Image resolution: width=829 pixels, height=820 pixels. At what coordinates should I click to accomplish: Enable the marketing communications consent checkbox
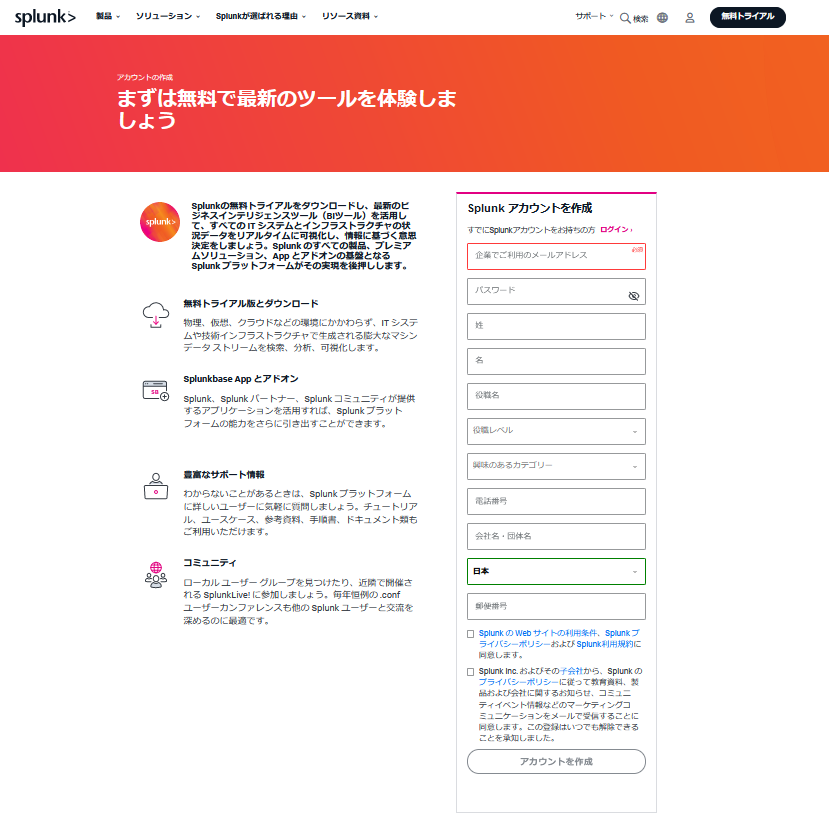(470, 671)
